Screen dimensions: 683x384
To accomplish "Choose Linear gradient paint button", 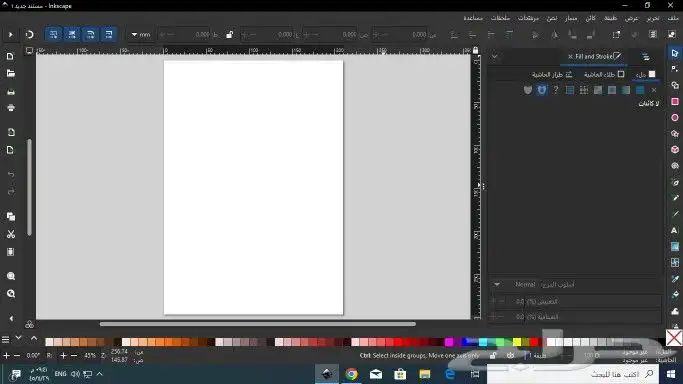I will 626,90.
